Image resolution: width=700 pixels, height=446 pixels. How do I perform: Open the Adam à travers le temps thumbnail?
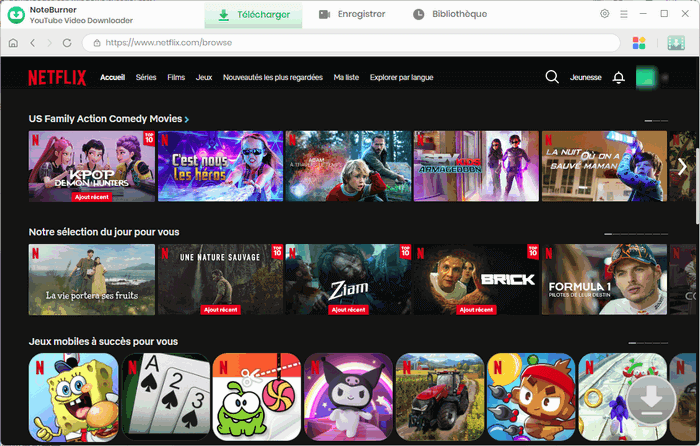pyautogui.click(x=348, y=166)
